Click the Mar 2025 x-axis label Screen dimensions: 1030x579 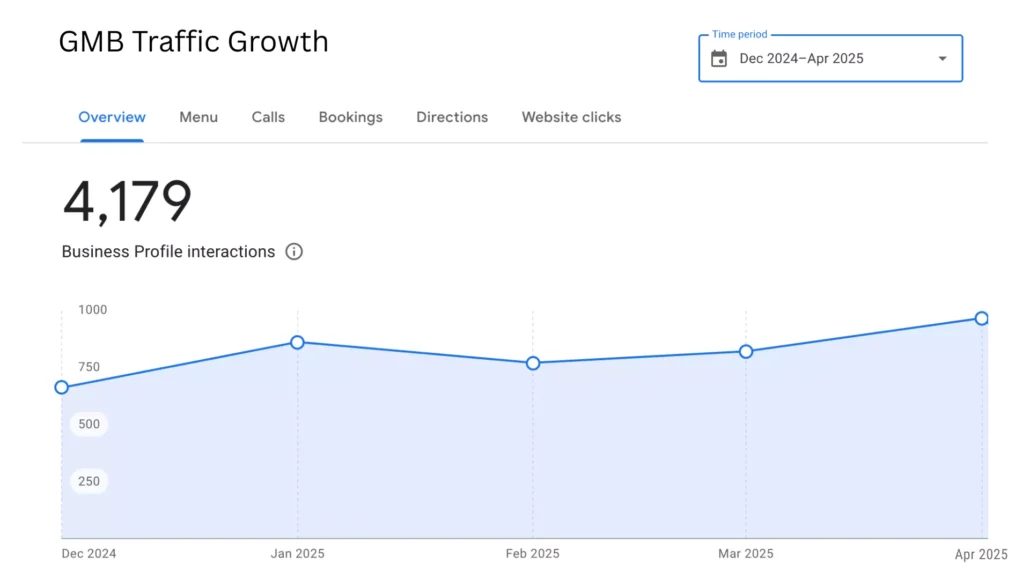point(746,553)
